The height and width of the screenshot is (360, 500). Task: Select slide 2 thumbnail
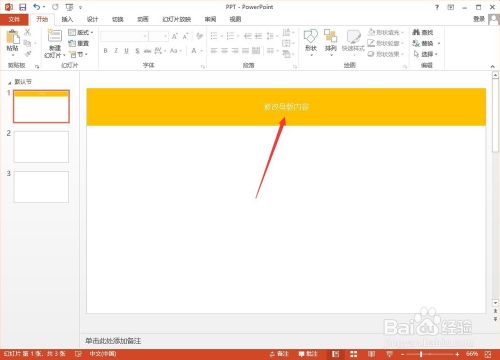point(41,147)
